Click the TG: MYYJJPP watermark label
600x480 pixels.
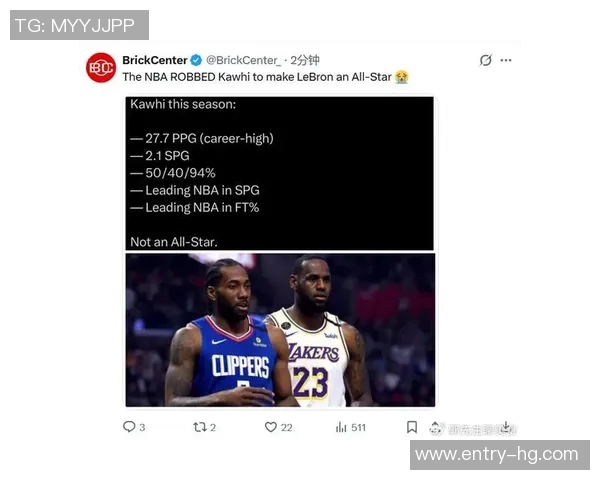coord(79,25)
